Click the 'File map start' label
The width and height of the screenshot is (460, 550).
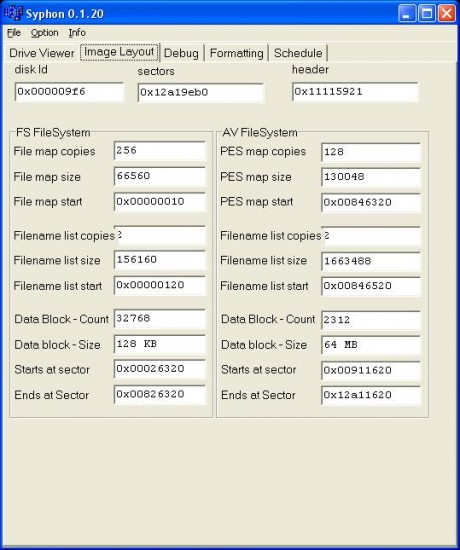coord(48,202)
